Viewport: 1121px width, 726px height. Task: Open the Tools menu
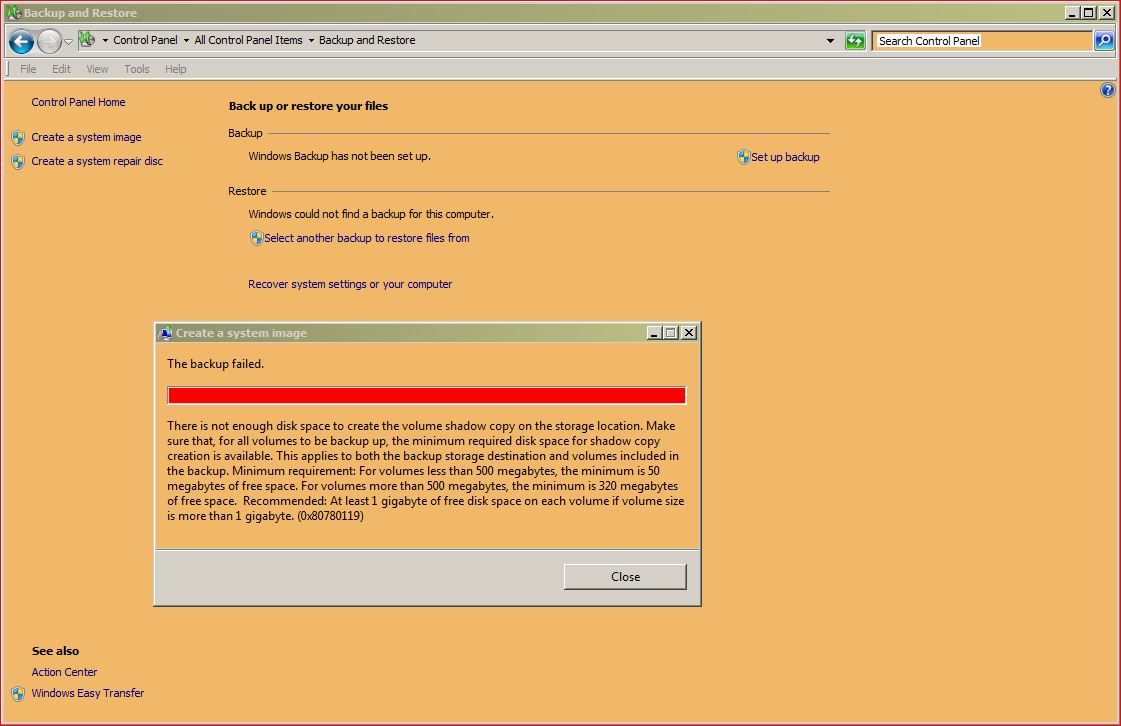pos(137,69)
